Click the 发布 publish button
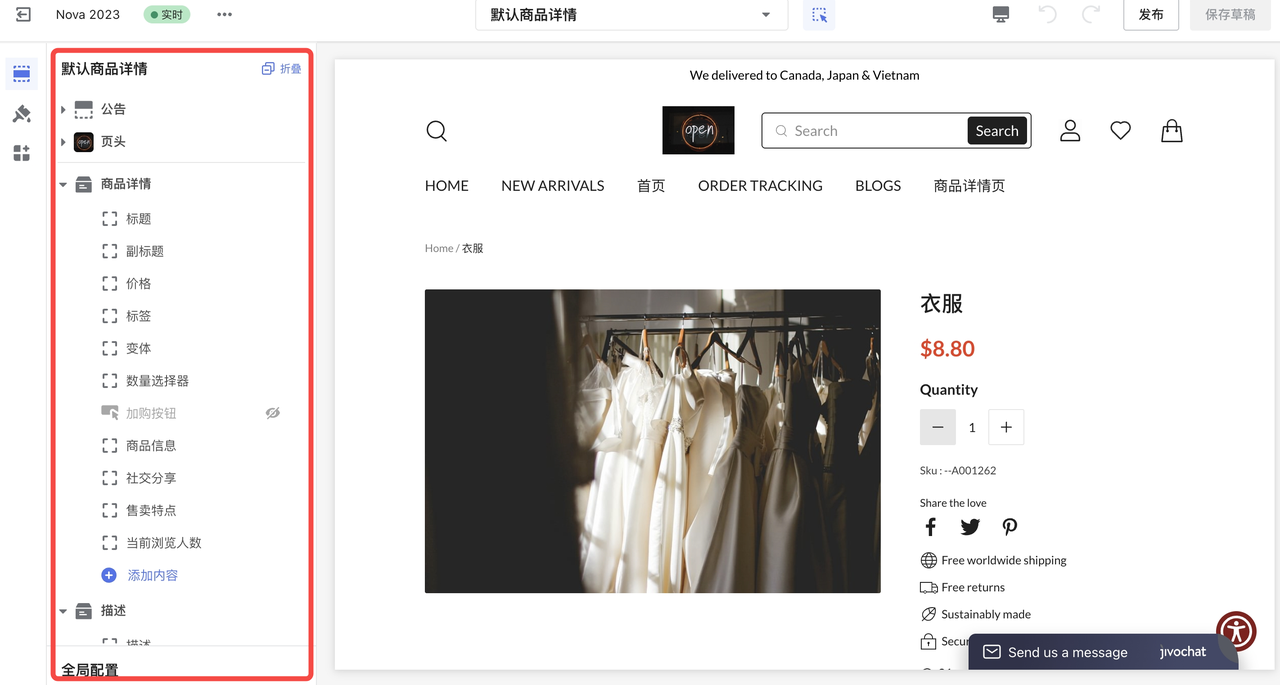Screen dimensions: 1280x685 [x=1151, y=14]
